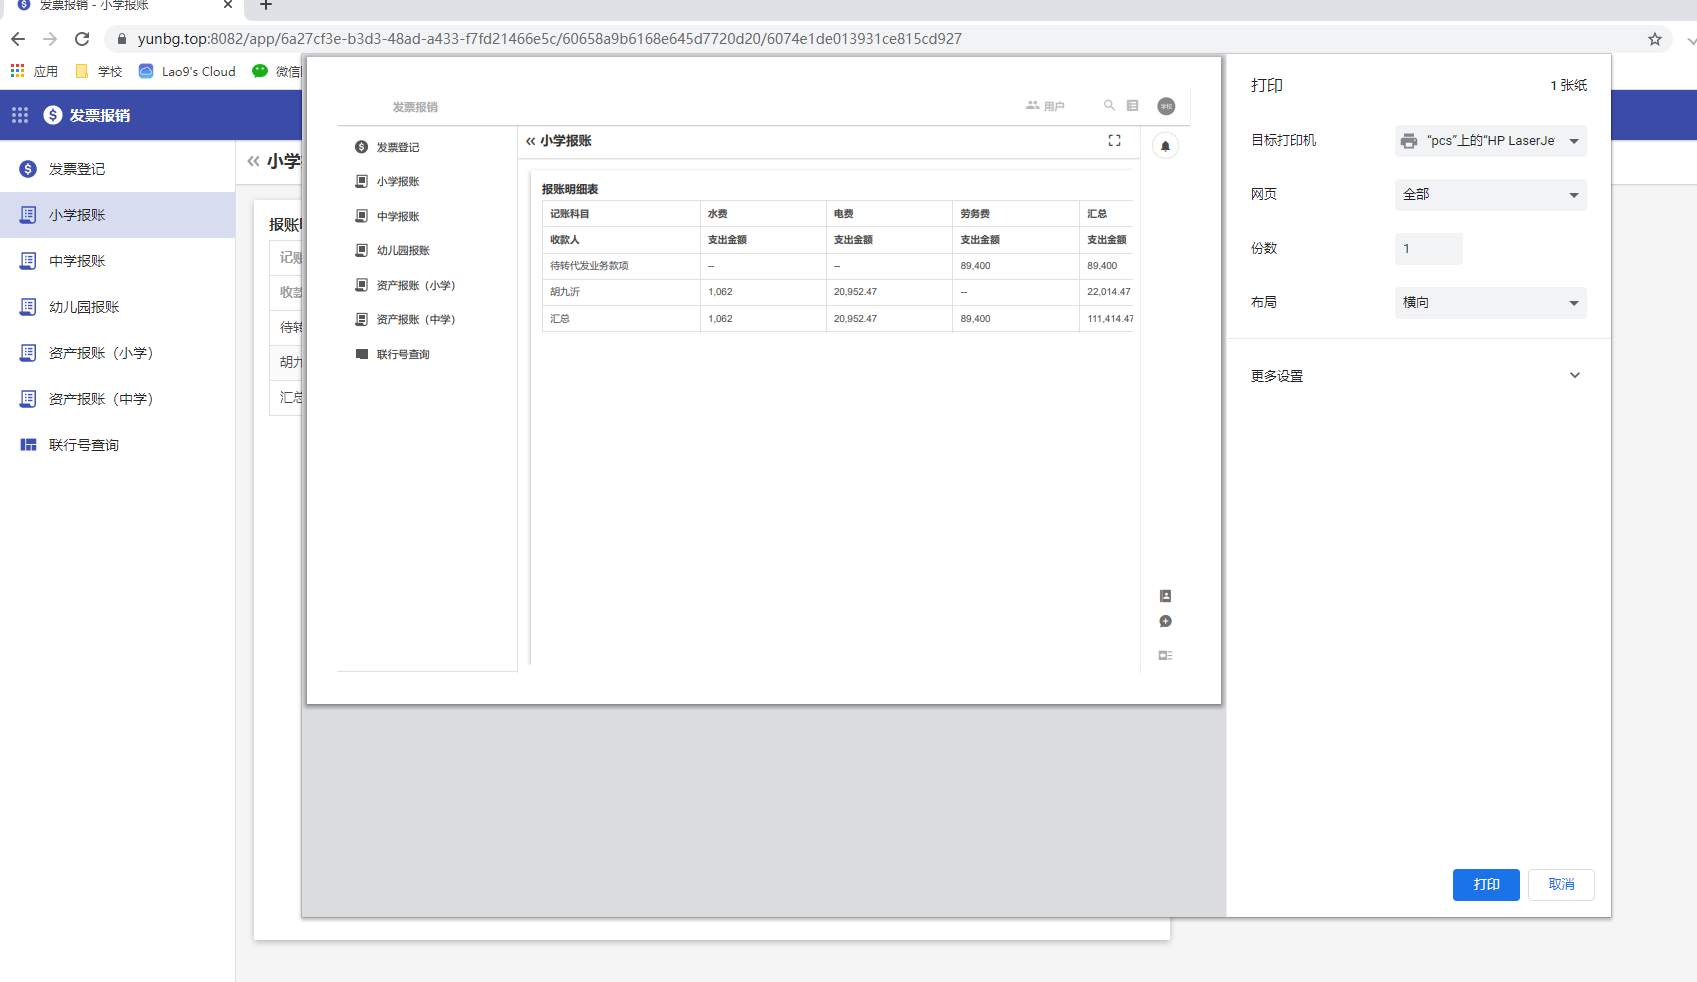Screen dimensions: 1697x982
Task: Bookmark this page with star icon
Action: 1655,39
